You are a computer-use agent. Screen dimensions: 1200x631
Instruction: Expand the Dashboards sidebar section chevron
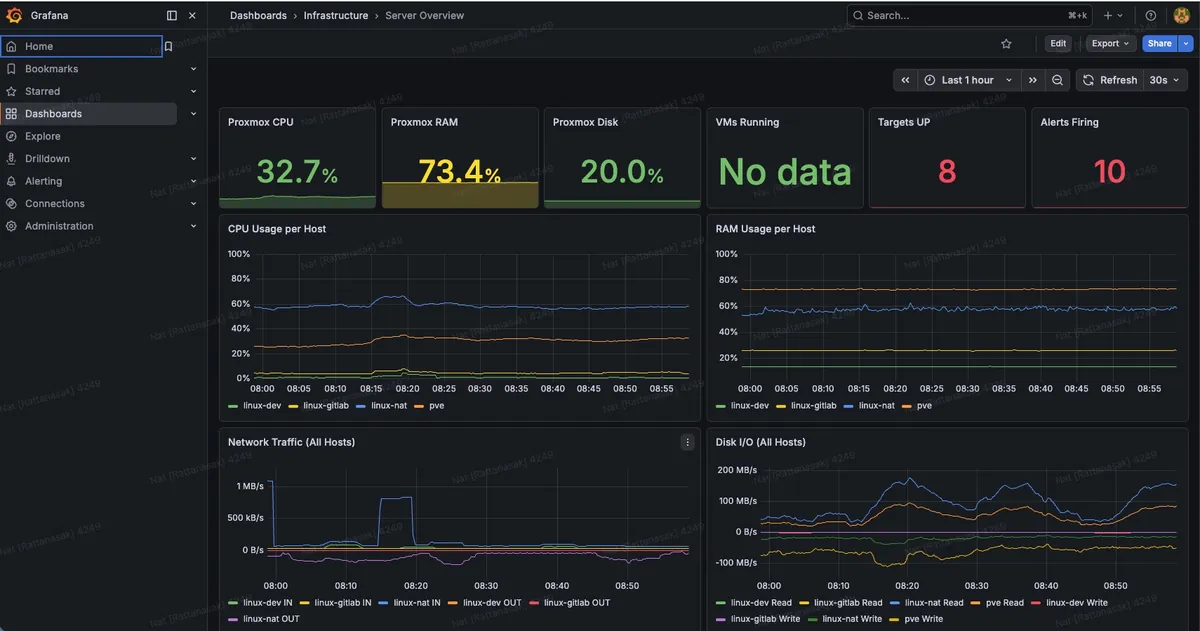click(x=193, y=113)
